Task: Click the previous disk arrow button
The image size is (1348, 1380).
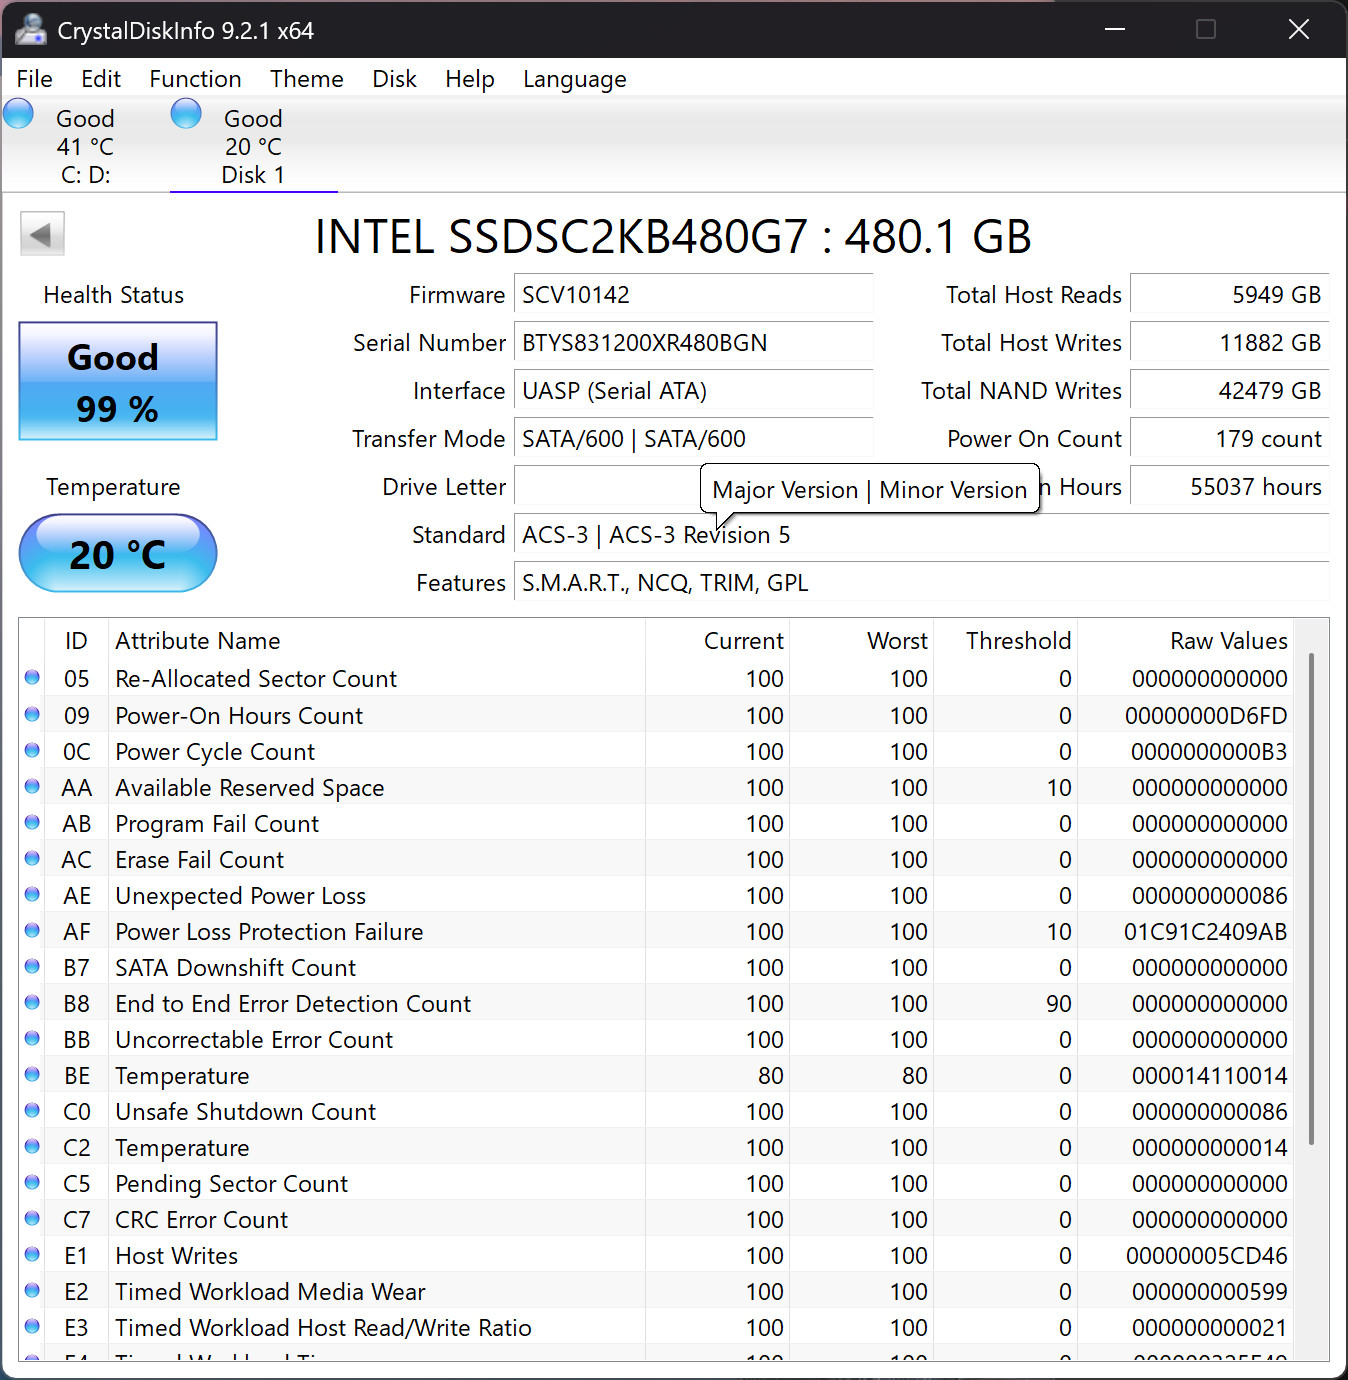Action: pos(42,235)
